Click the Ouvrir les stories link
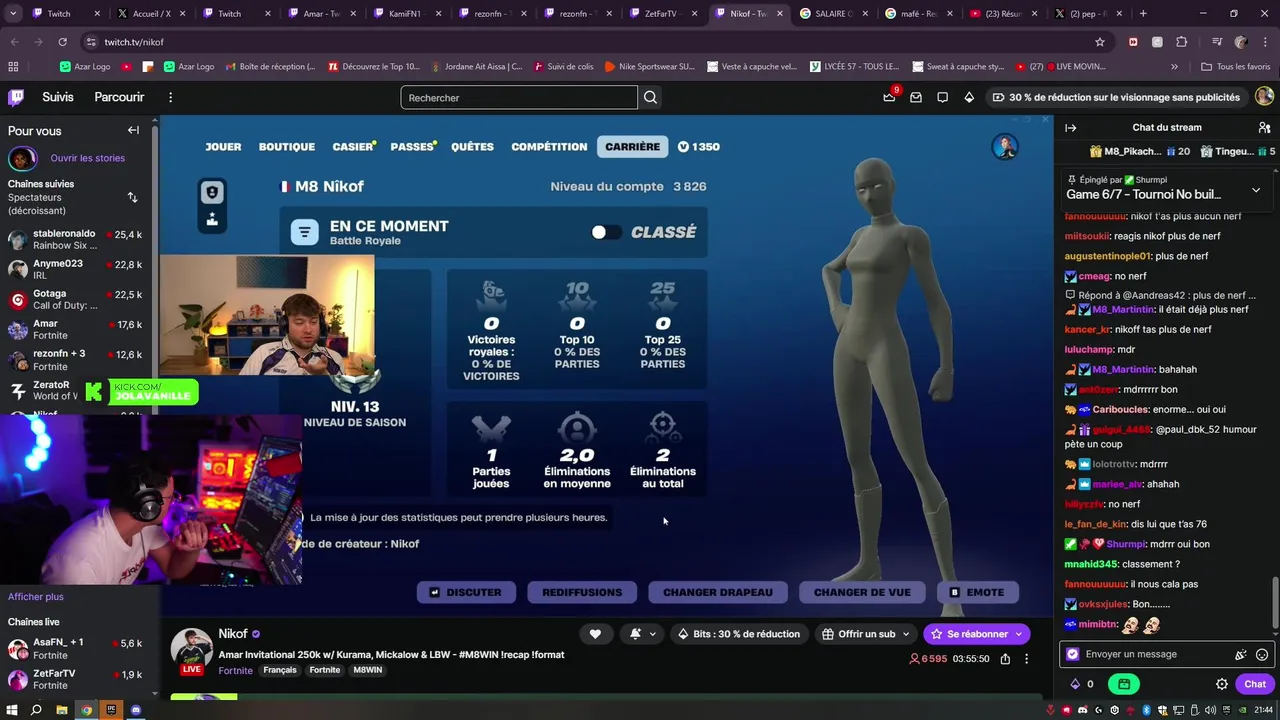 (88, 158)
